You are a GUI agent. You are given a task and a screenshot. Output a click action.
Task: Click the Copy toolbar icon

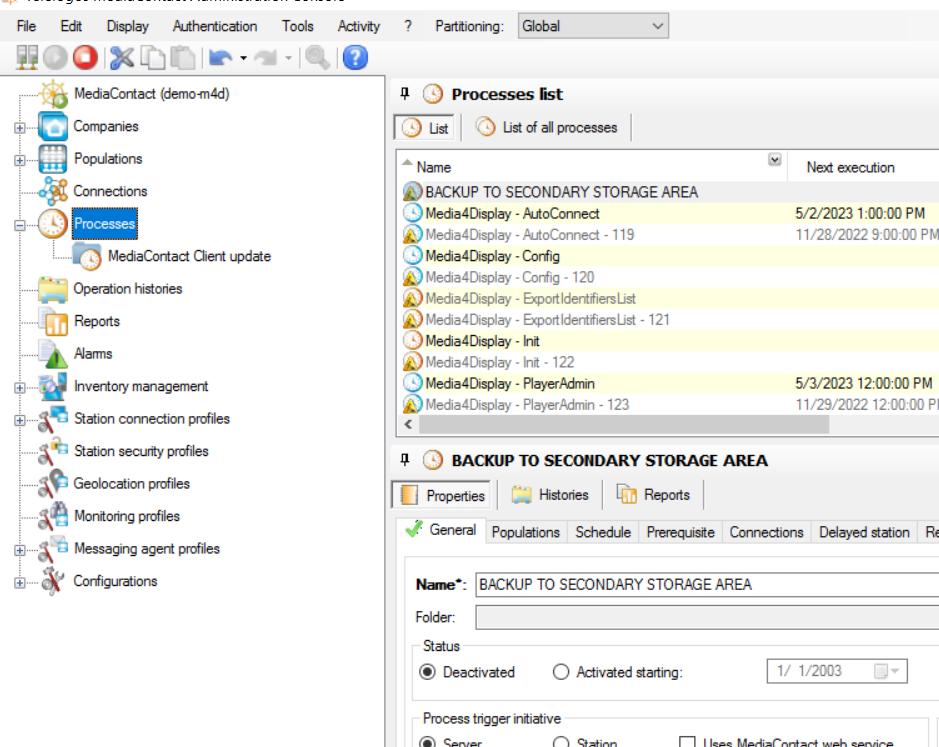[153, 58]
